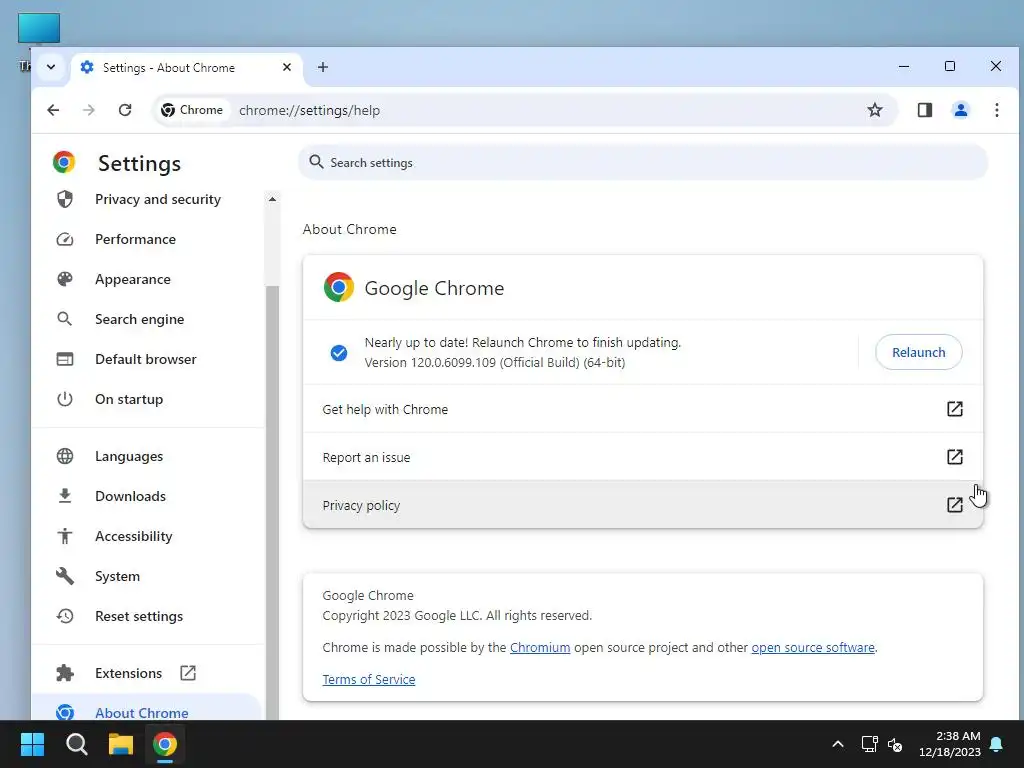
Task: Click the Extensions puzzle piece icon
Action: point(65,673)
